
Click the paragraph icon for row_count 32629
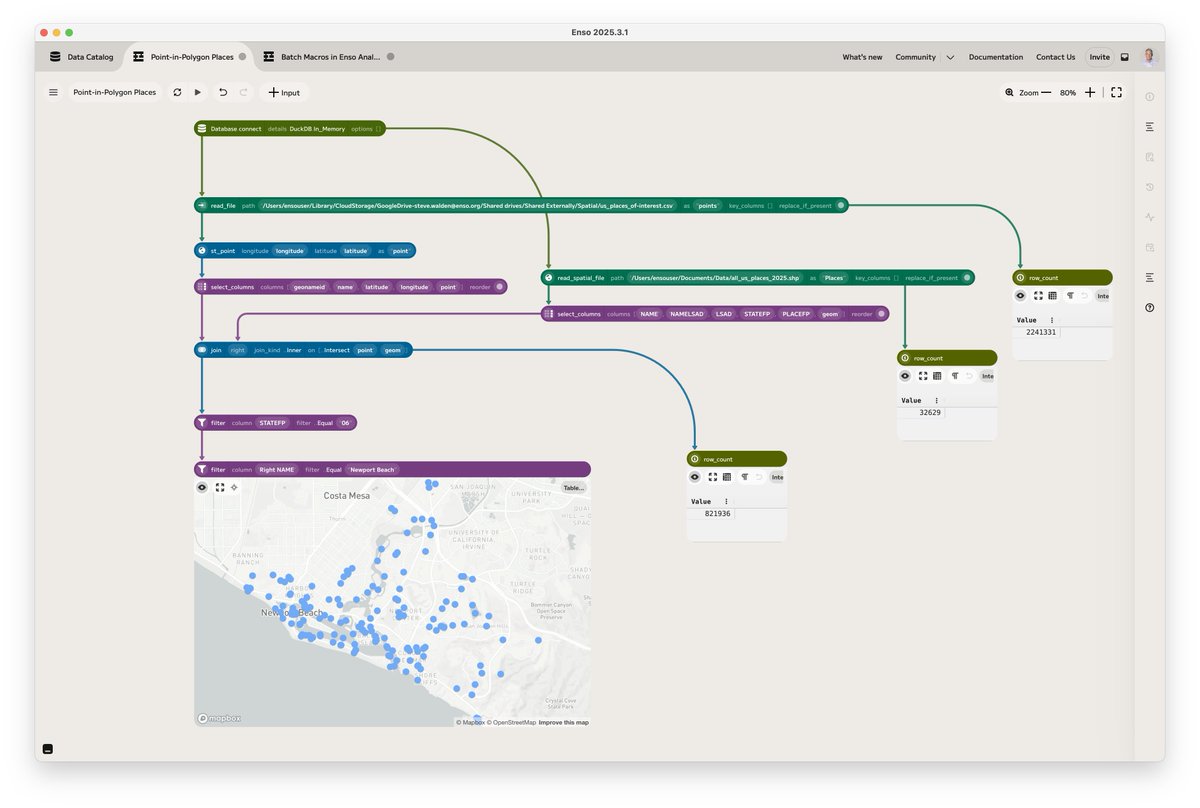coord(955,376)
